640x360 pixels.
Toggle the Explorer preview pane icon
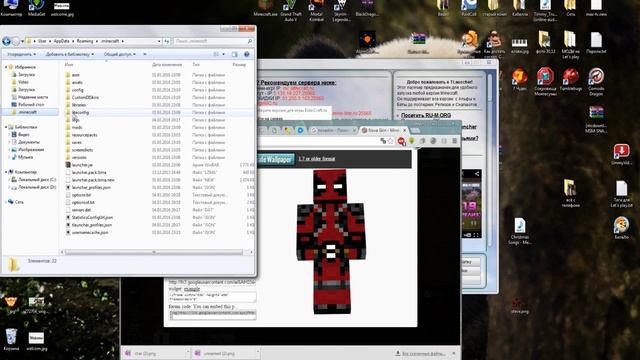(x=234, y=54)
